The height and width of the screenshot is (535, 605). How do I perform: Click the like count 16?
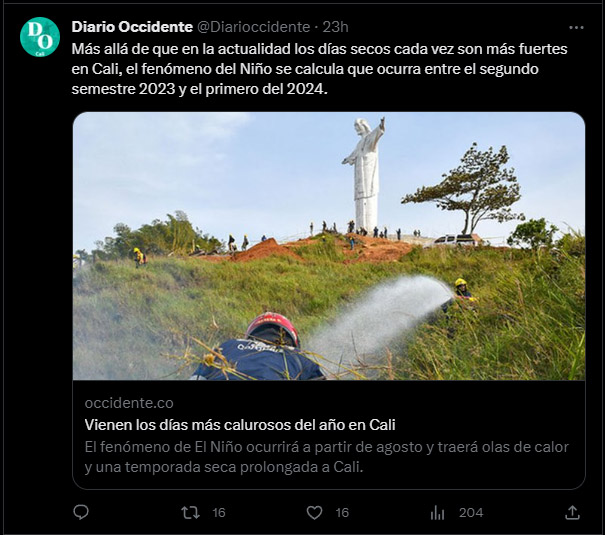coord(342,513)
